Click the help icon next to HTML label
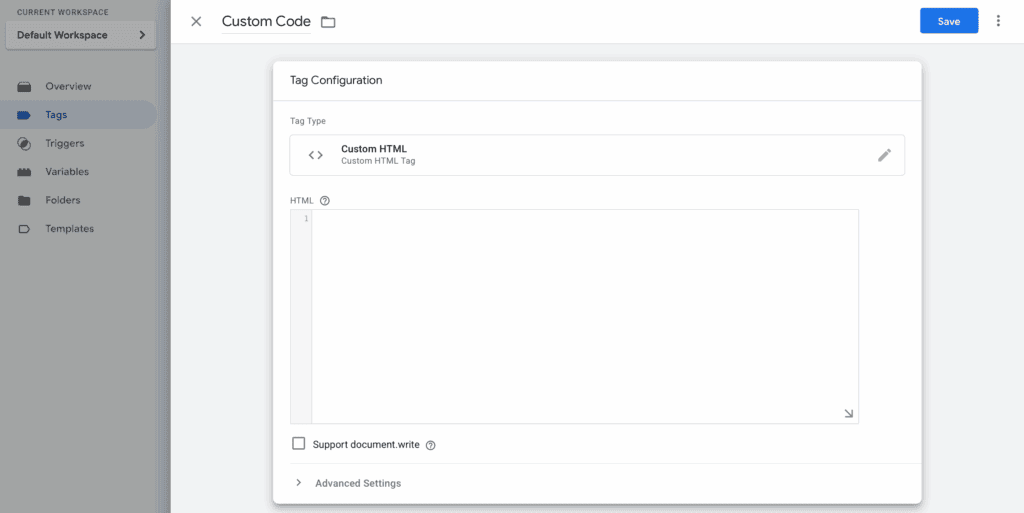 tap(325, 201)
